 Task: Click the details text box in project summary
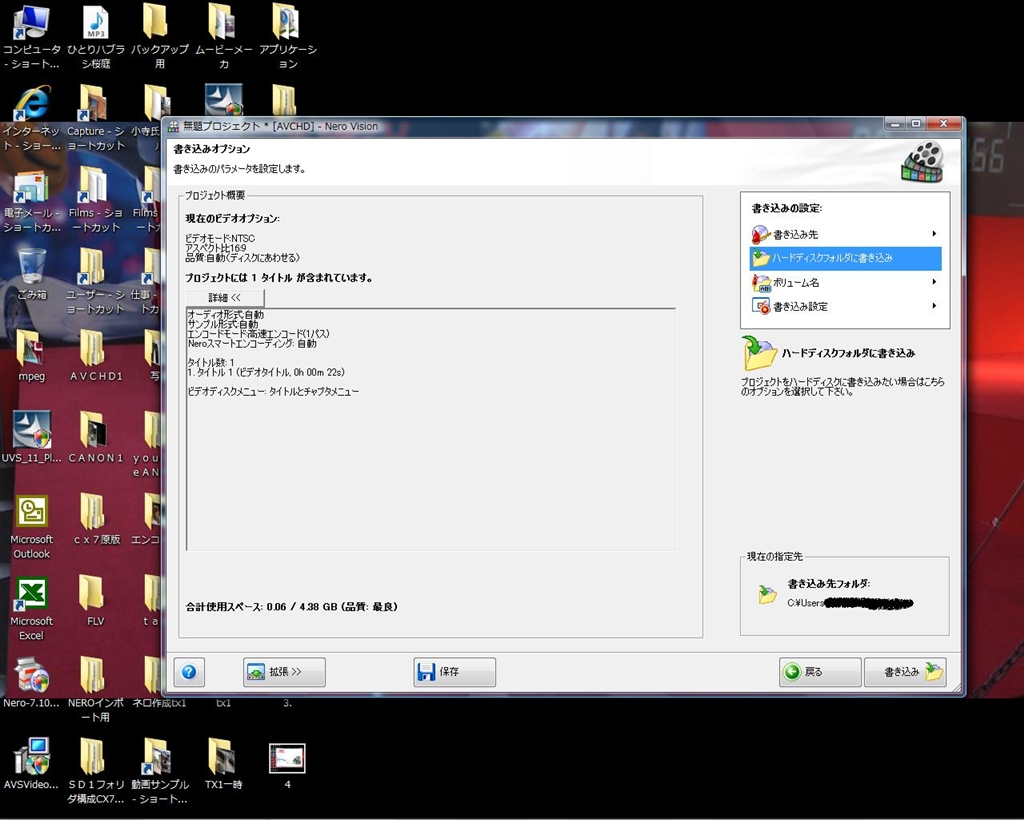[431, 429]
